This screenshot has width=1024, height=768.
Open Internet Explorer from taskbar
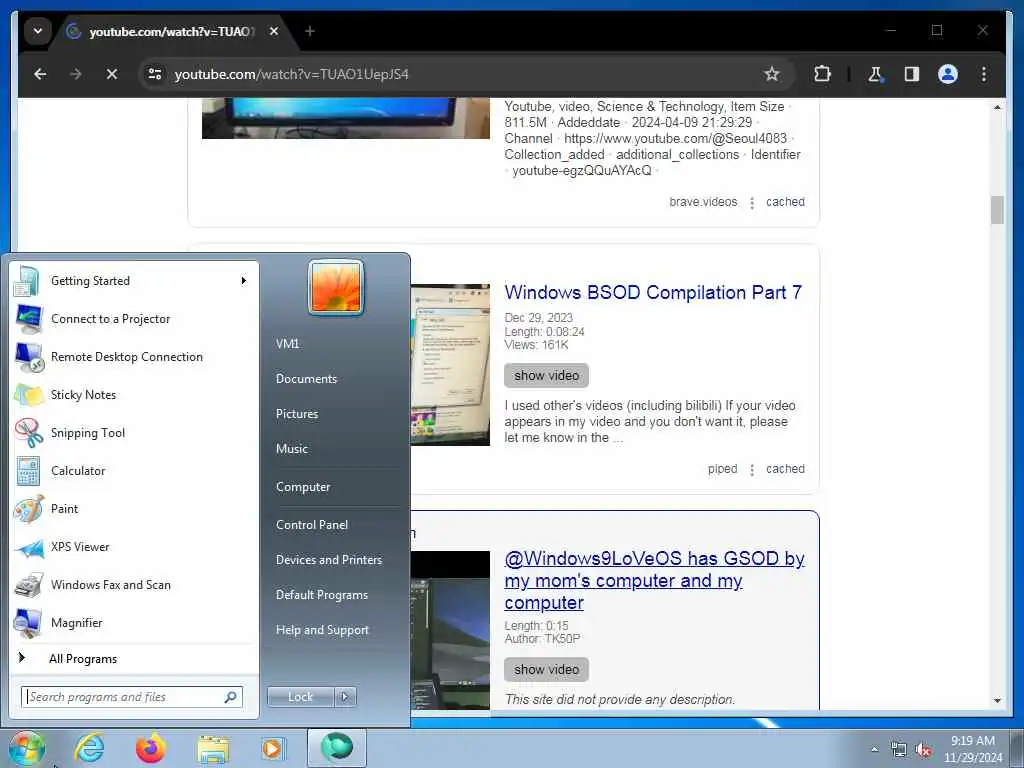89,748
